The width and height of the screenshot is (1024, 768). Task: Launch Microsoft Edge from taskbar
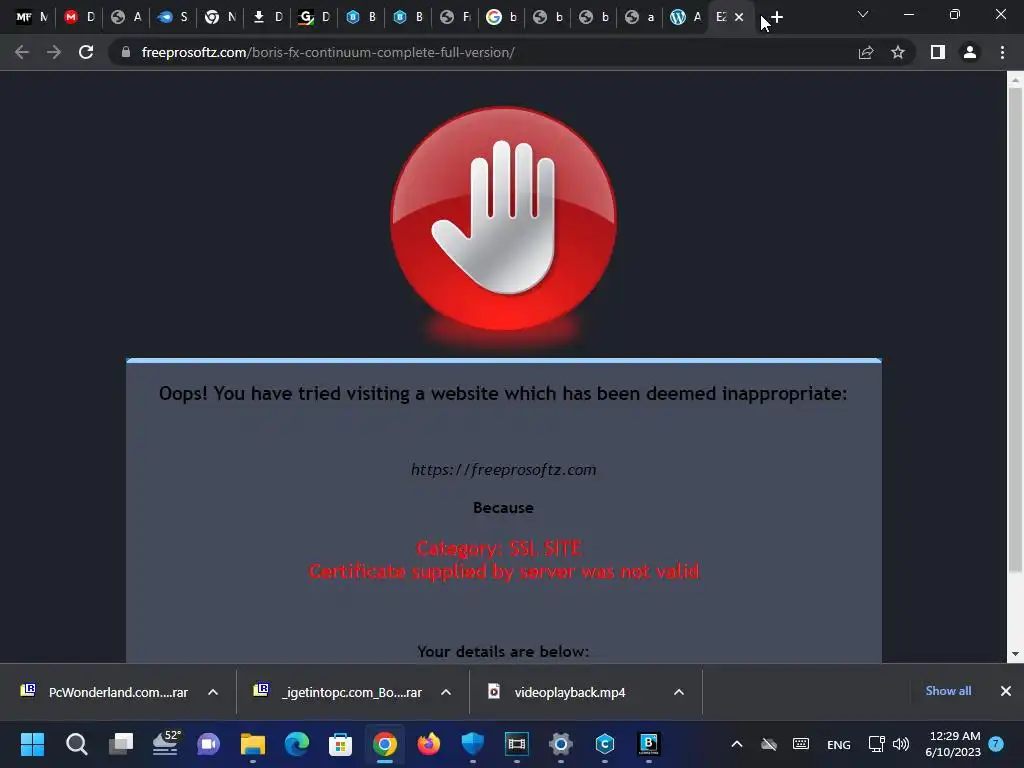[296, 744]
